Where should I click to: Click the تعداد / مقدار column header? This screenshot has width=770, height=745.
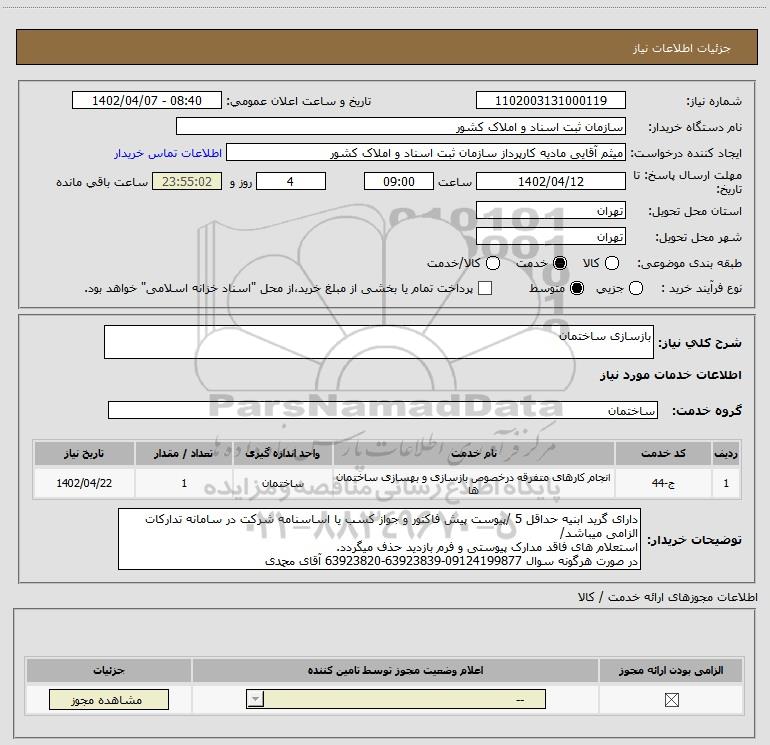(184, 453)
